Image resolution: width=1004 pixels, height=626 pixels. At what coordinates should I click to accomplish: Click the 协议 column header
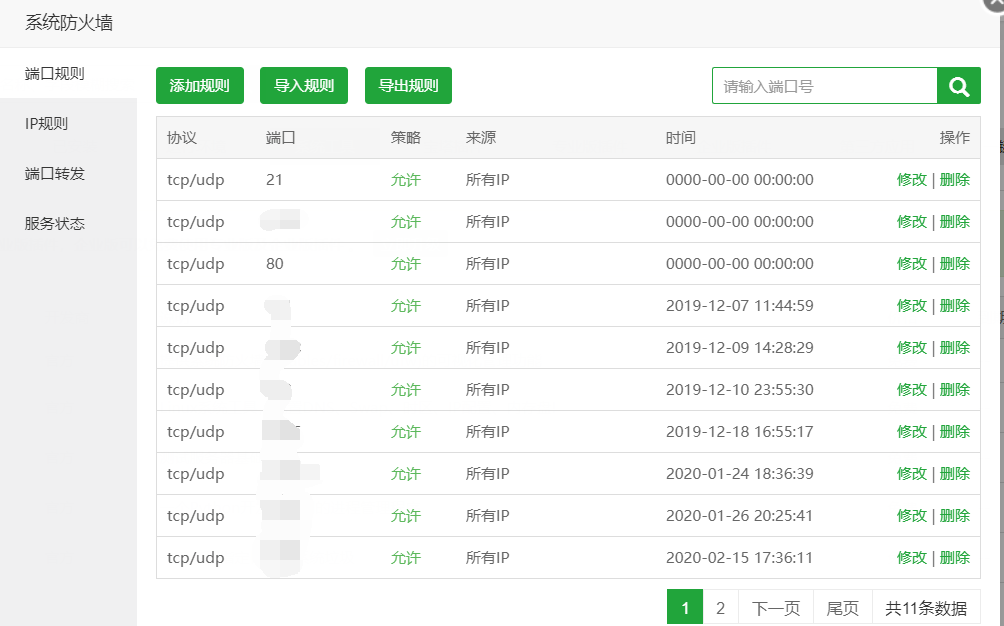coord(182,138)
